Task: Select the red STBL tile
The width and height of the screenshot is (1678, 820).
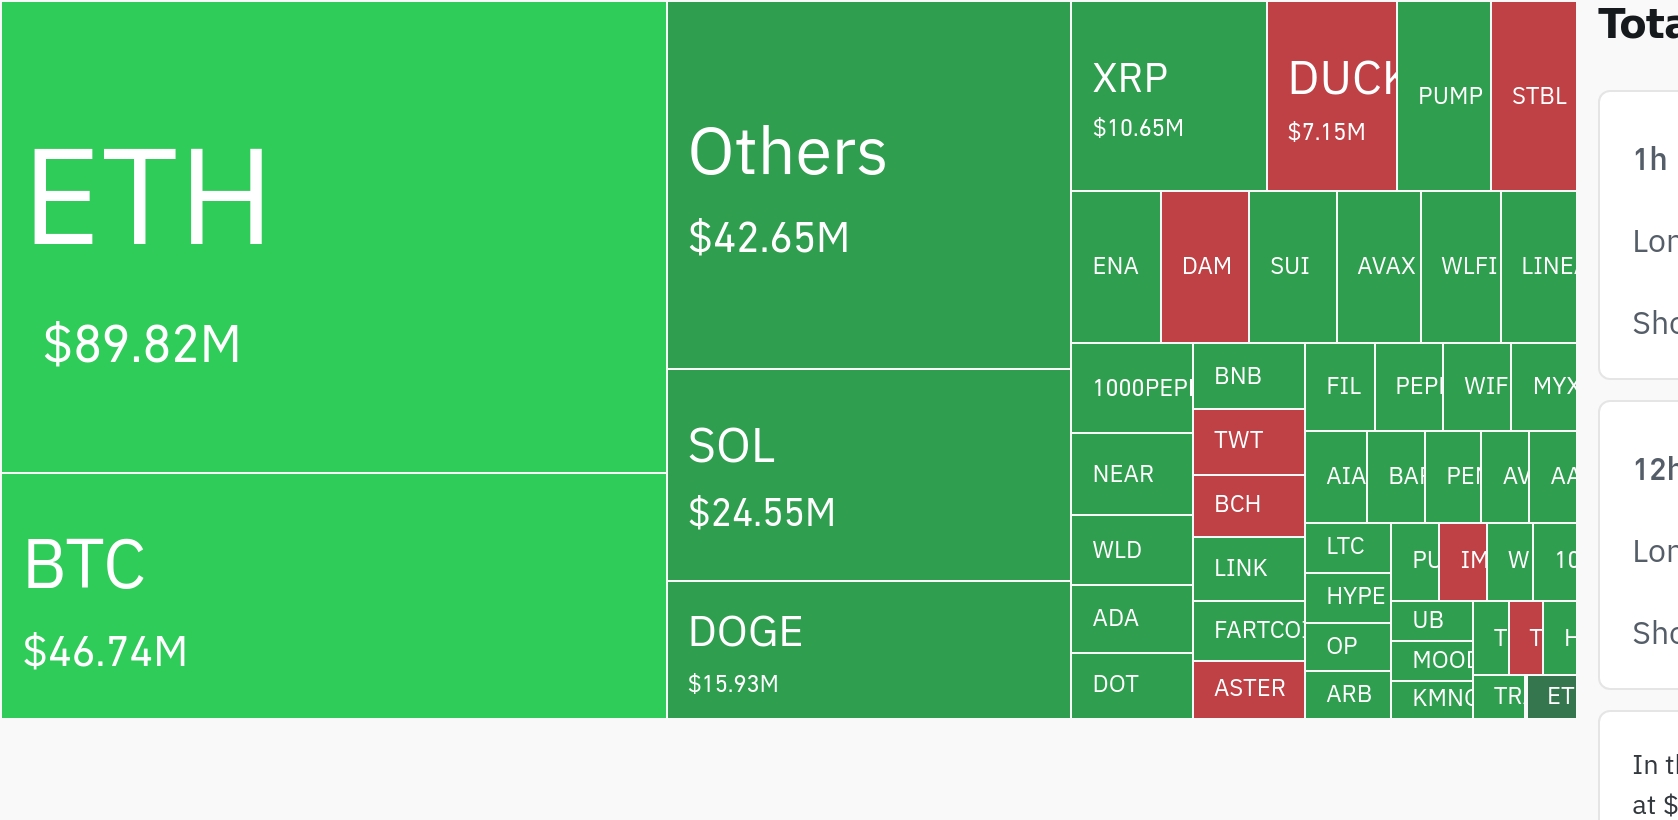Action: [1533, 97]
